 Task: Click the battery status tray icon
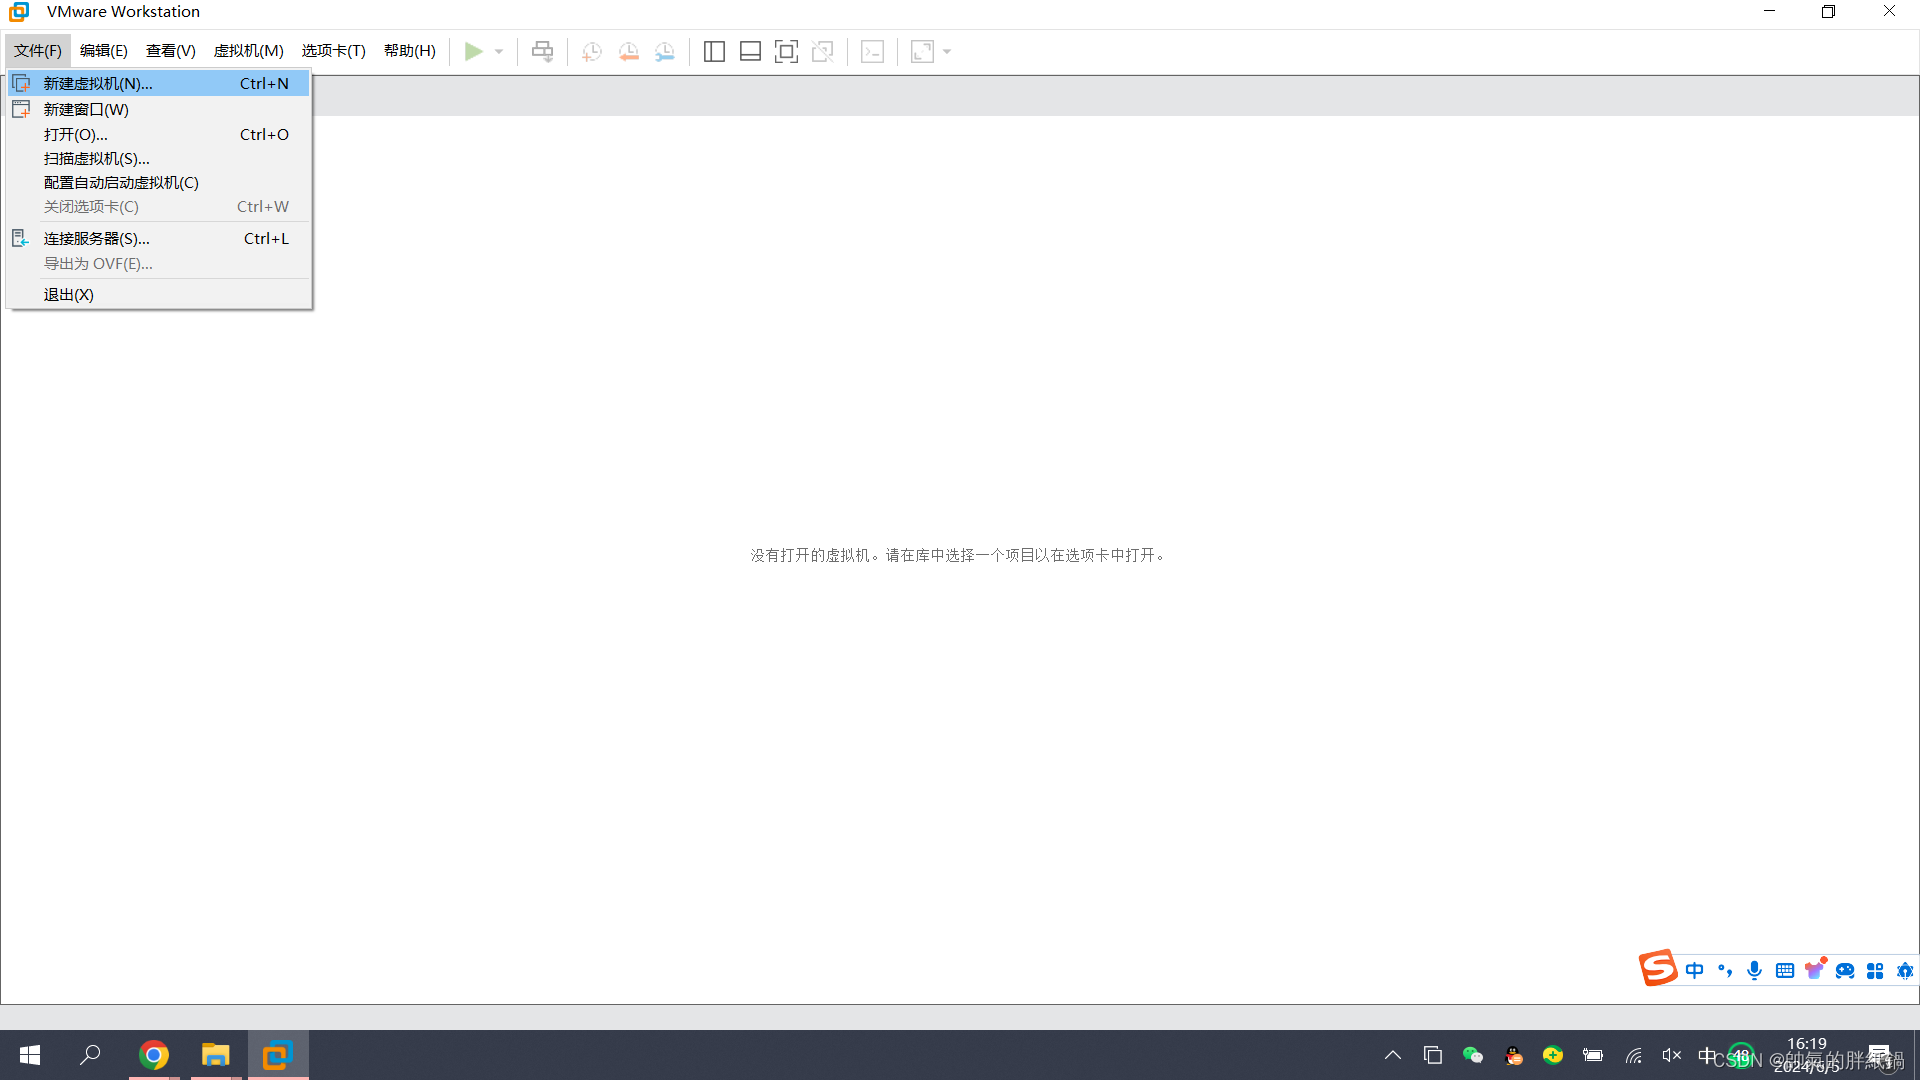pyautogui.click(x=1593, y=1055)
